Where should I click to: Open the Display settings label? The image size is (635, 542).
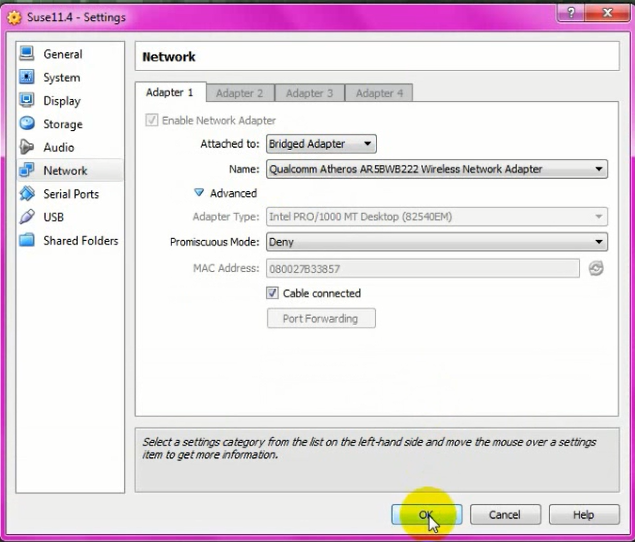[x=62, y=101]
